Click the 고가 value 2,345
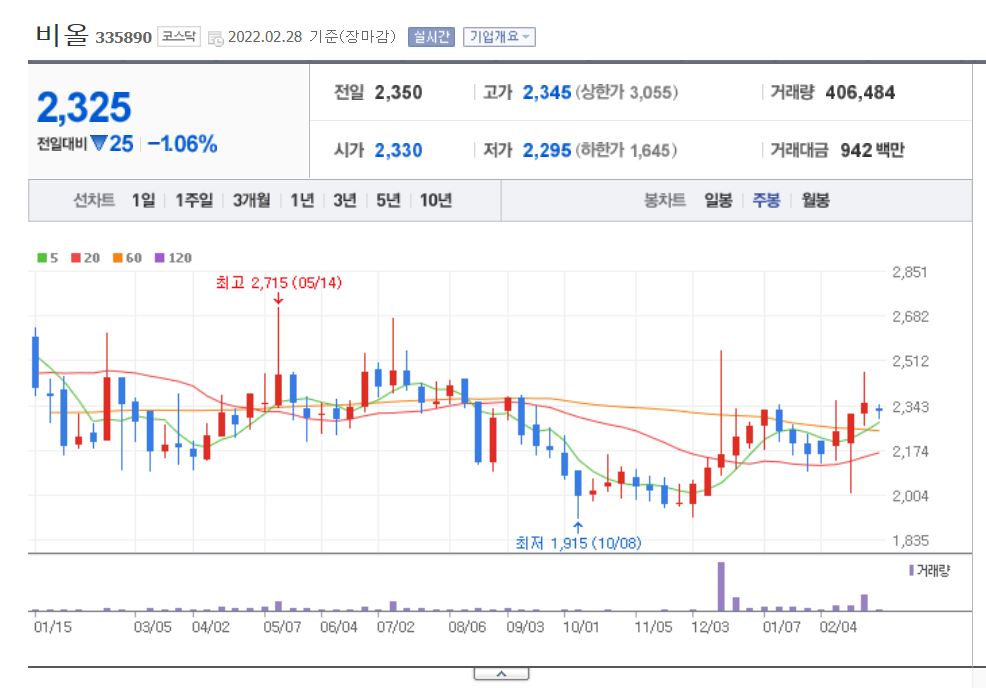 (547, 92)
